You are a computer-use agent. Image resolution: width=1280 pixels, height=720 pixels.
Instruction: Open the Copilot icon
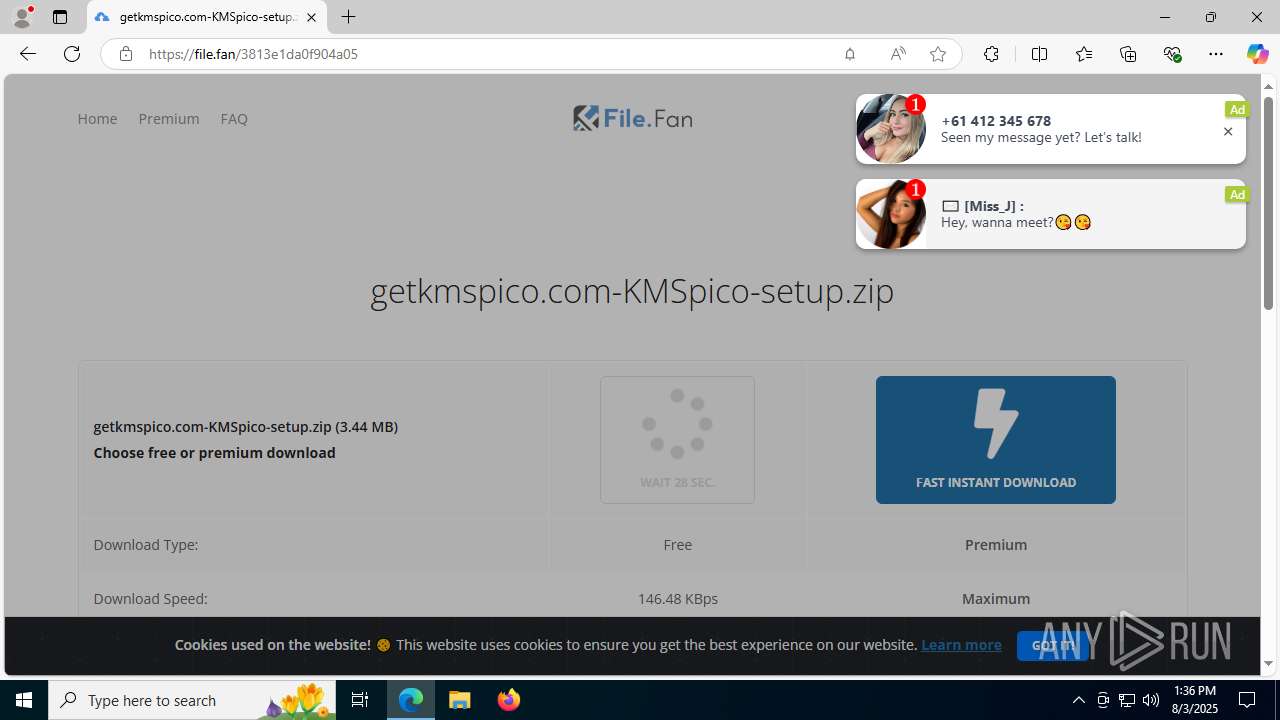[x=1257, y=54]
